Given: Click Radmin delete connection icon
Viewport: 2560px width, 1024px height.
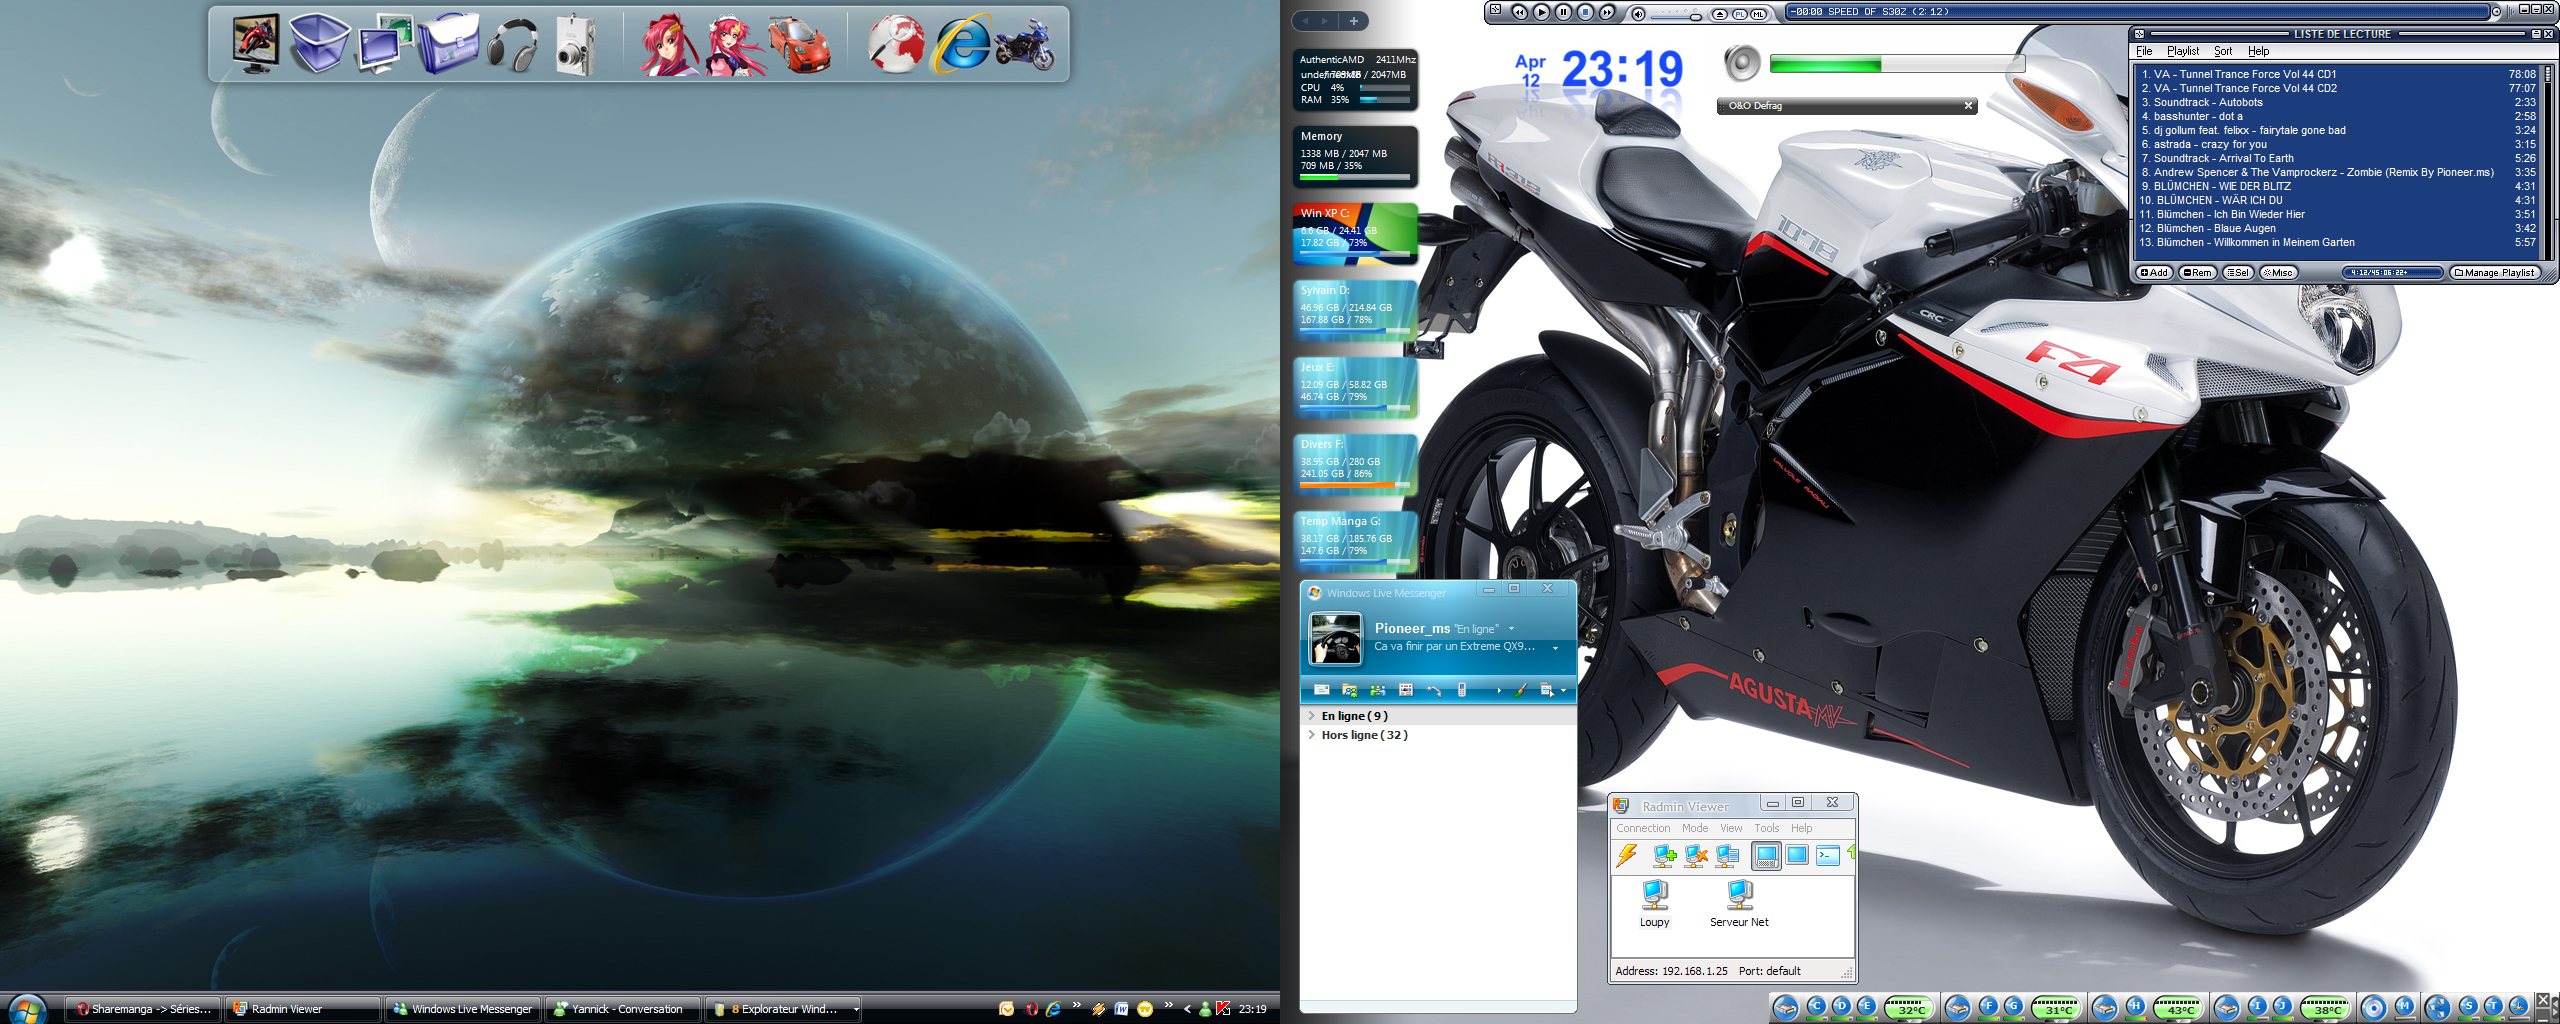Looking at the screenshot, I should tap(1696, 856).
